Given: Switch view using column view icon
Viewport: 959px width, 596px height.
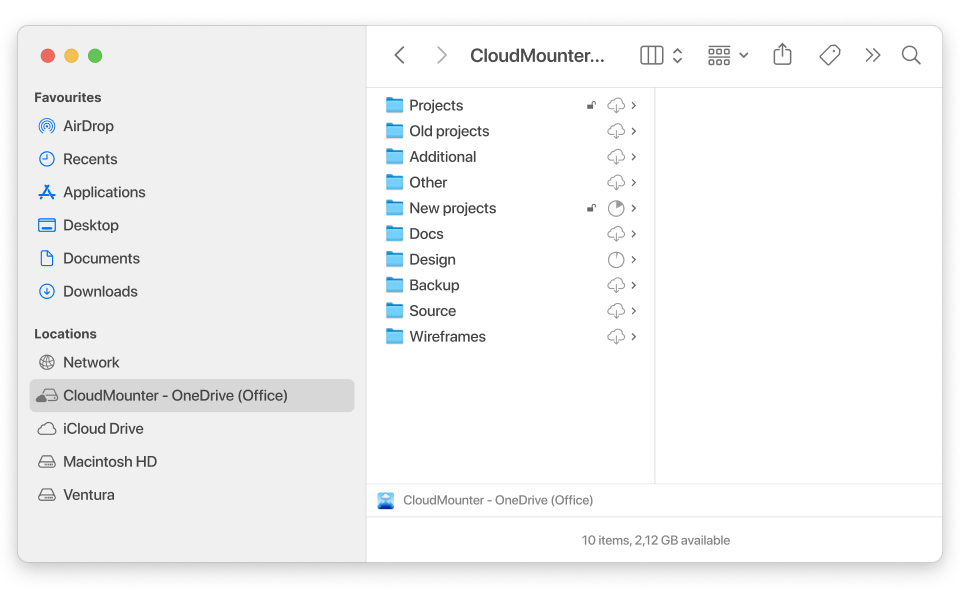Looking at the screenshot, I should [651, 55].
